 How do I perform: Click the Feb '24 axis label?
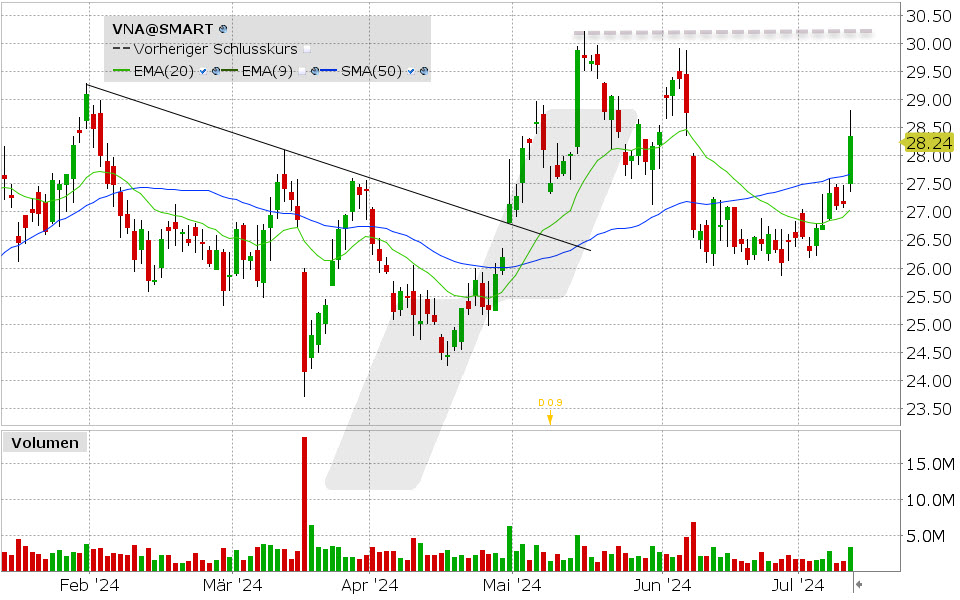click(89, 585)
